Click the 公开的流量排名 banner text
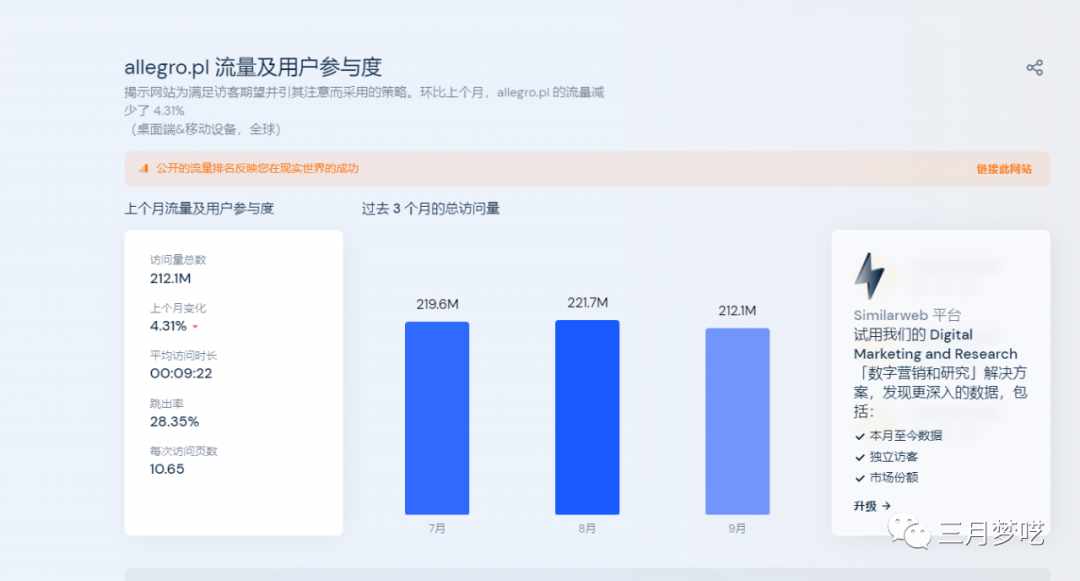The height and width of the screenshot is (581, 1080). [x=257, y=169]
